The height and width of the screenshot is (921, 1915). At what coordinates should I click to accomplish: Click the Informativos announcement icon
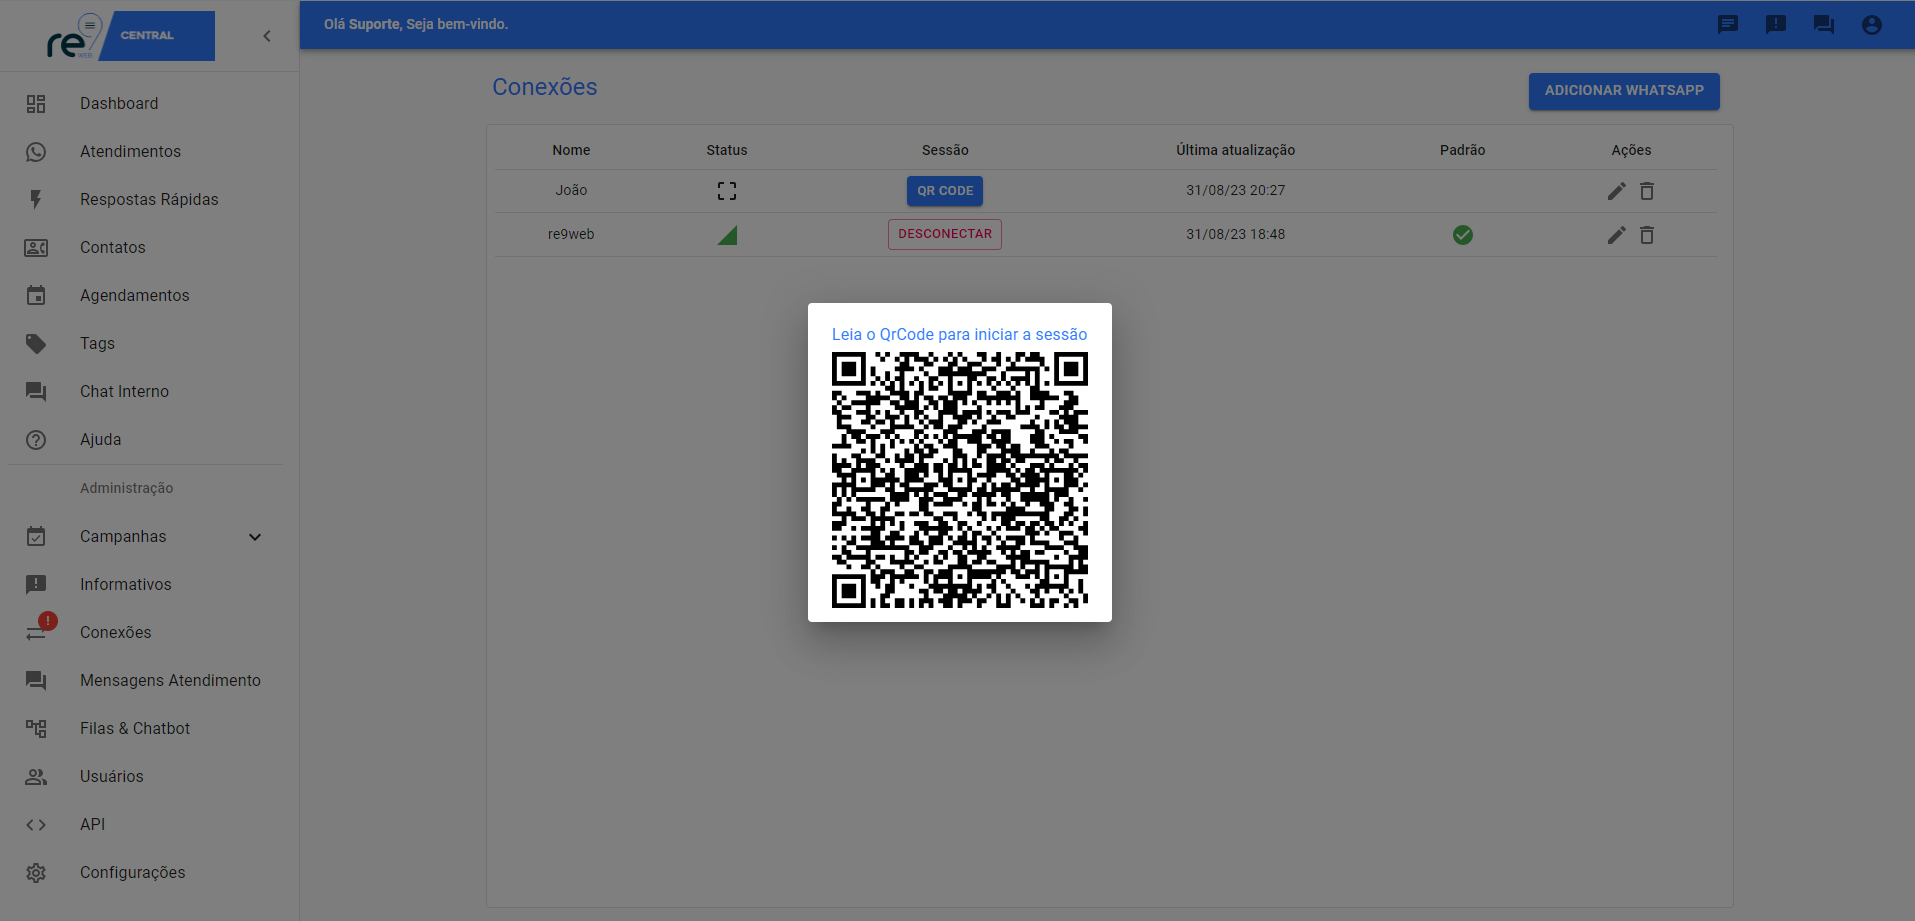[36, 585]
